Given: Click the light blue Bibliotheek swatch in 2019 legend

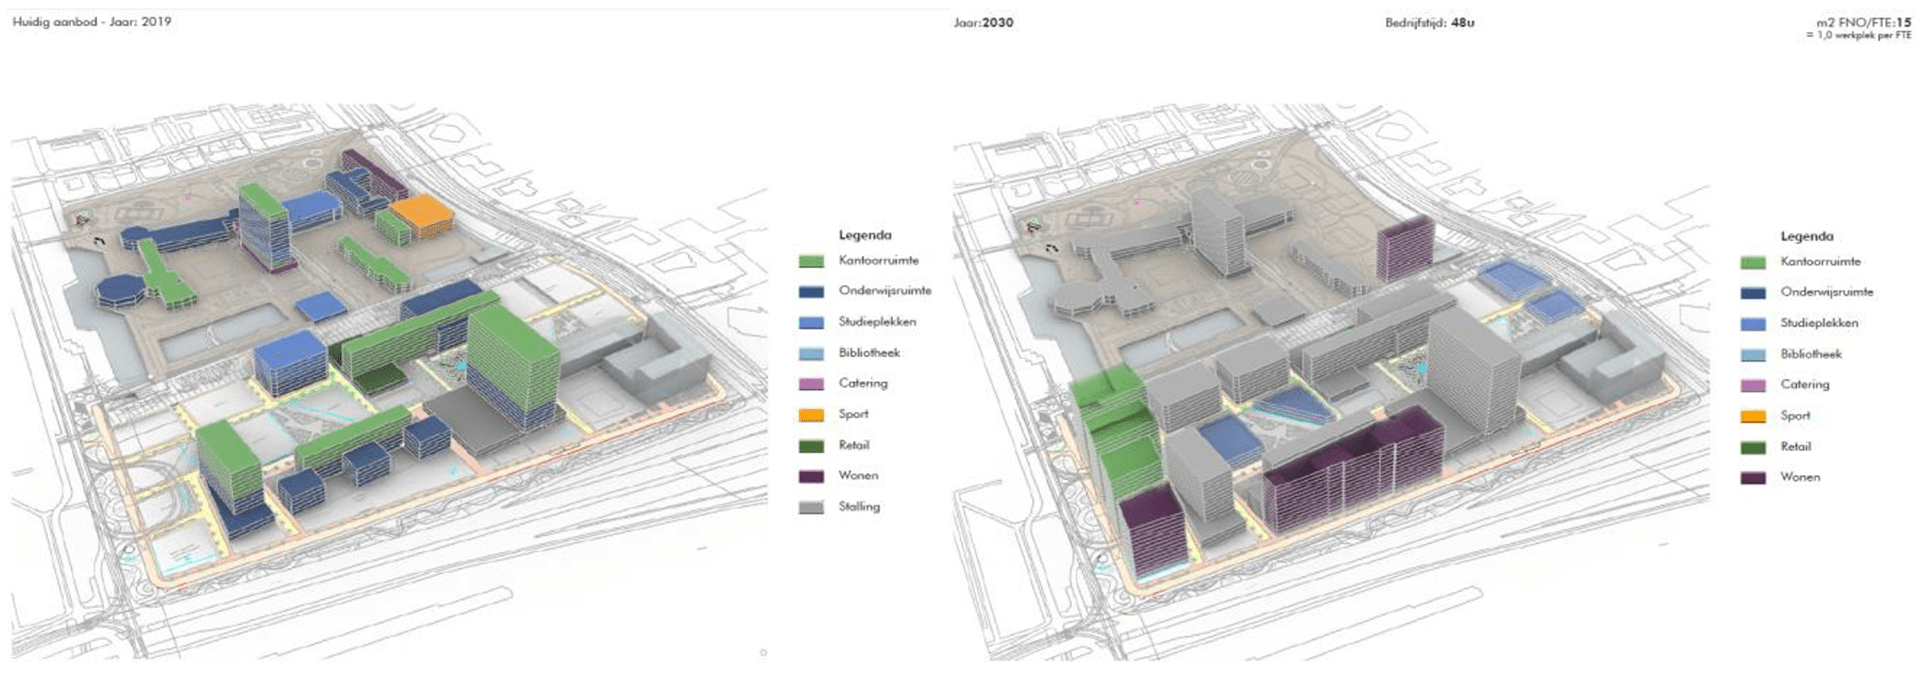Looking at the screenshot, I should [x=811, y=354].
